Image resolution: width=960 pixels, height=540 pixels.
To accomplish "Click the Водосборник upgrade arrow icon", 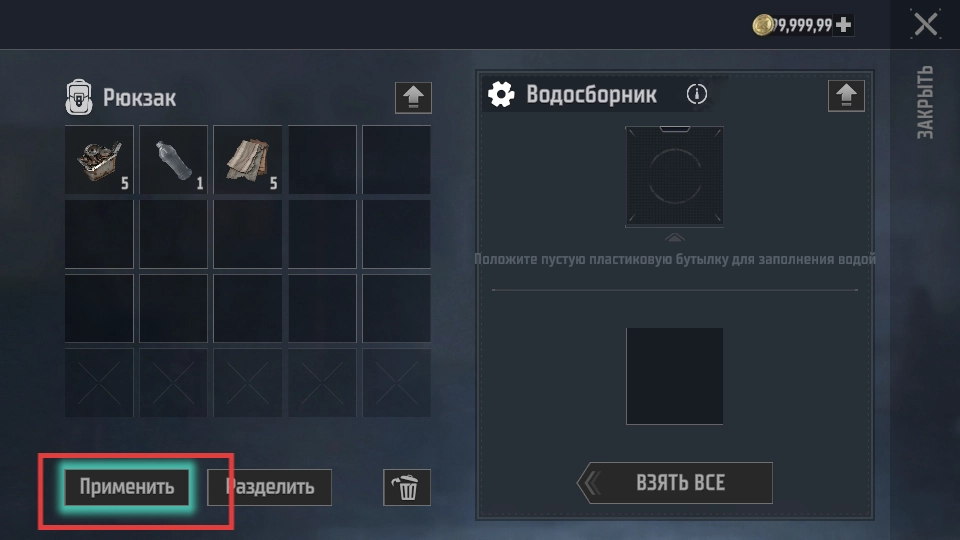I will (846, 96).
